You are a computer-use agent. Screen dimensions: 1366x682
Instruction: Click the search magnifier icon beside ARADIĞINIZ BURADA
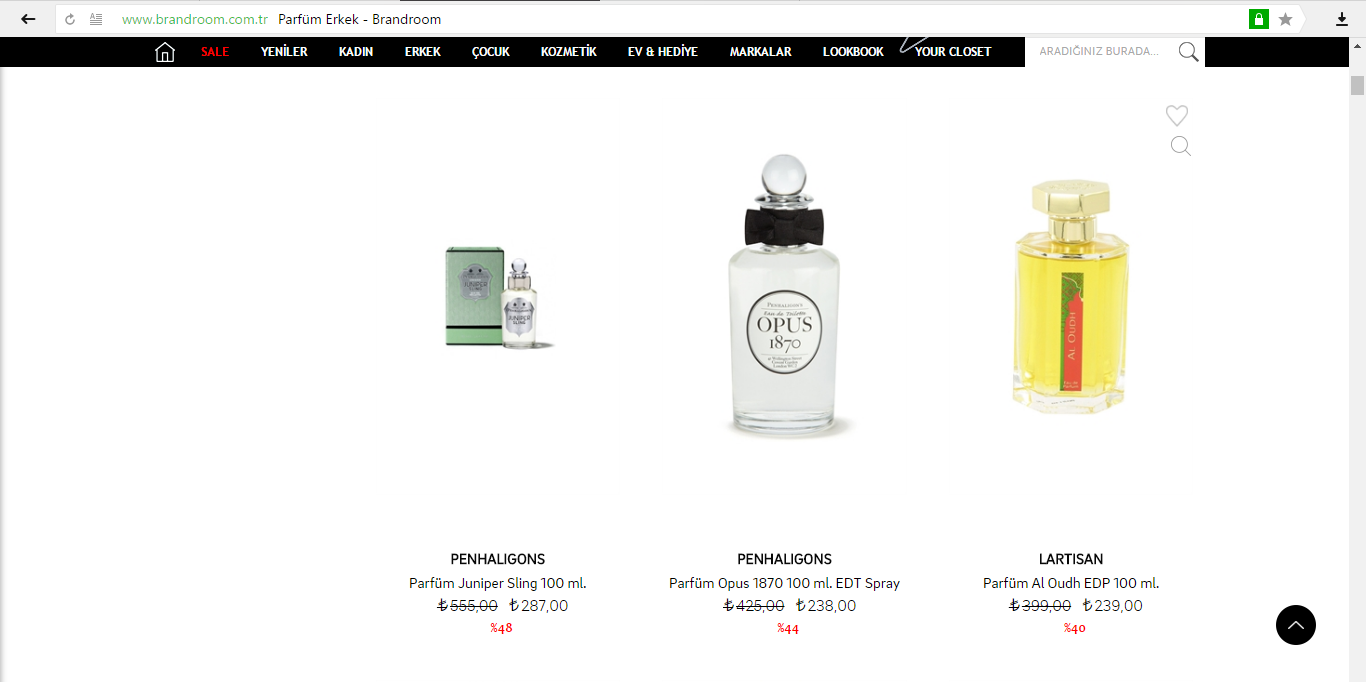tap(1188, 52)
